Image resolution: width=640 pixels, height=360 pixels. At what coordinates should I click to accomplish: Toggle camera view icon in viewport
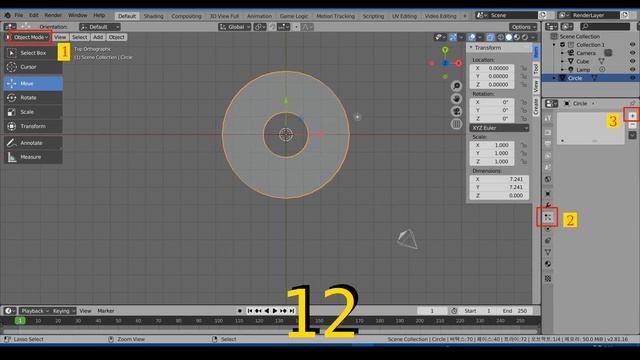(456, 111)
